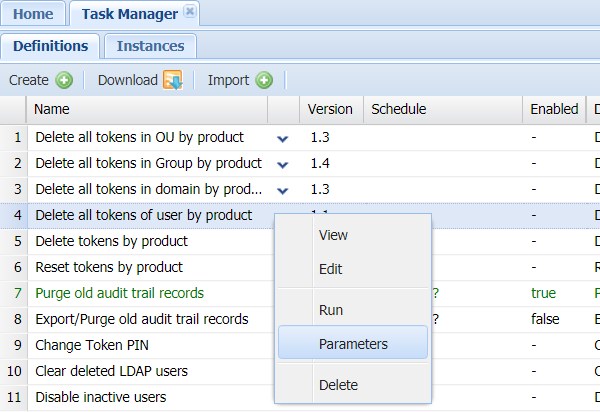Close the Task Manager tab
This screenshot has width=600, height=412.
[190, 13]
